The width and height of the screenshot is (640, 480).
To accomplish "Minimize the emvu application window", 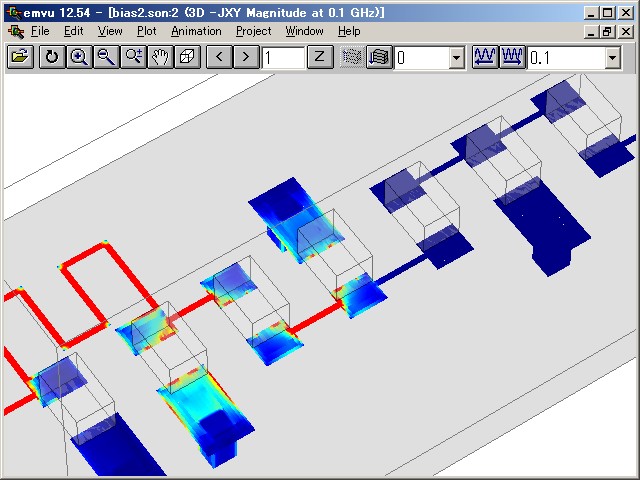I will pos(591,13).
